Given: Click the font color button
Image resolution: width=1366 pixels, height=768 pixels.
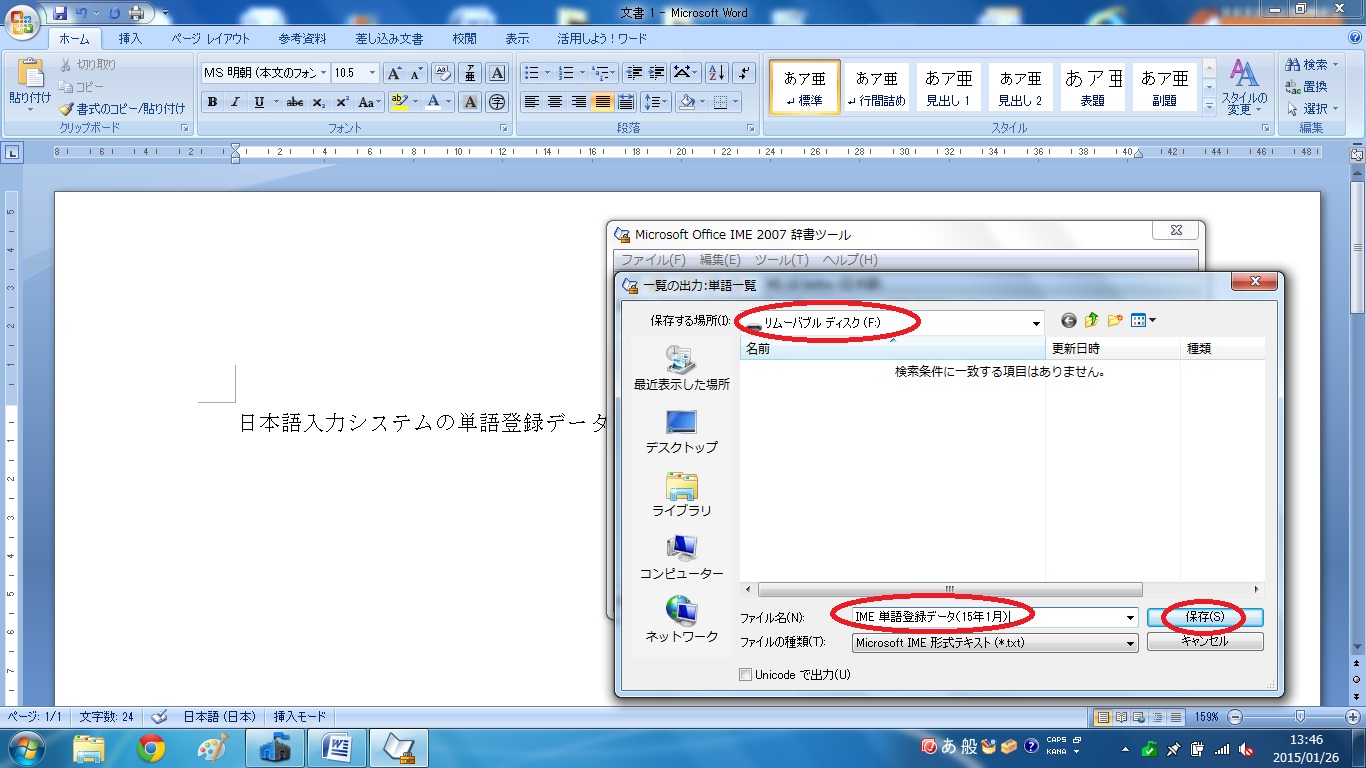Looking at the screenshot, I should pyautogui.click(x=432, y=102).
